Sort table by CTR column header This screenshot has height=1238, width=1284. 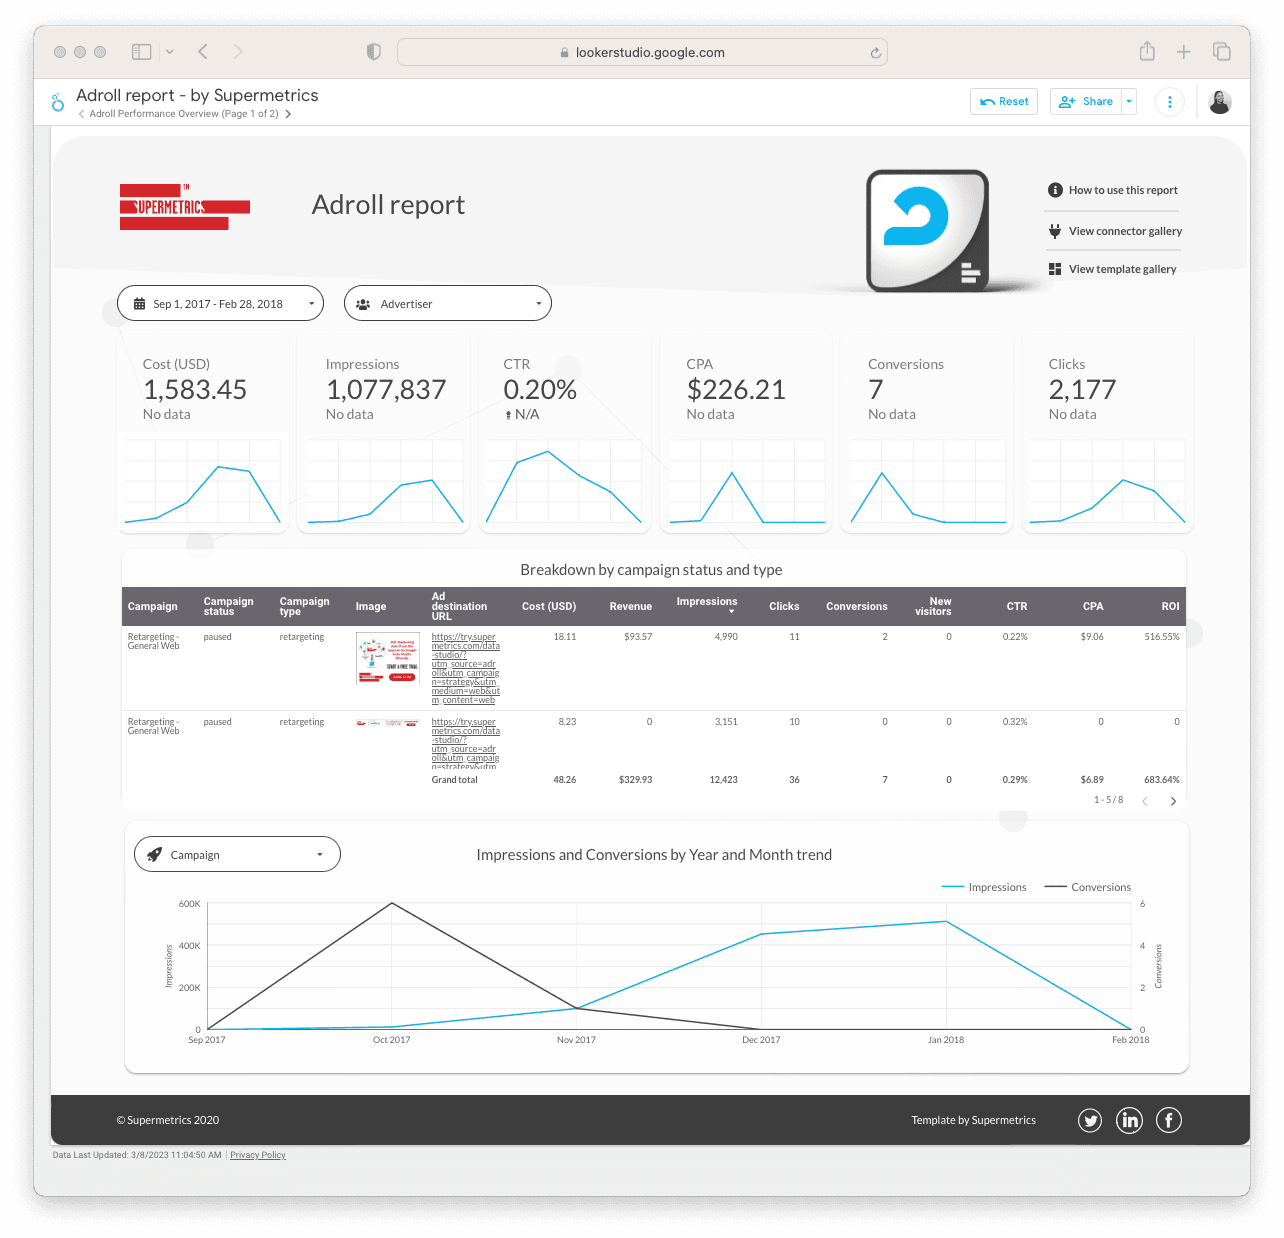tap(1017, 606)
